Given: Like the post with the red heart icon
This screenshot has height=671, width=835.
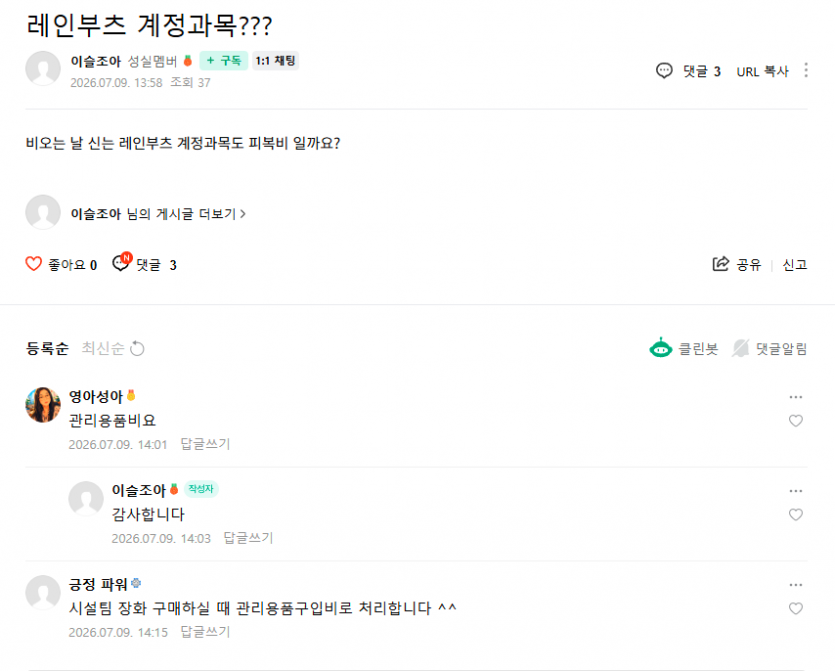Looking at the screenshot, I should [34, 264].
